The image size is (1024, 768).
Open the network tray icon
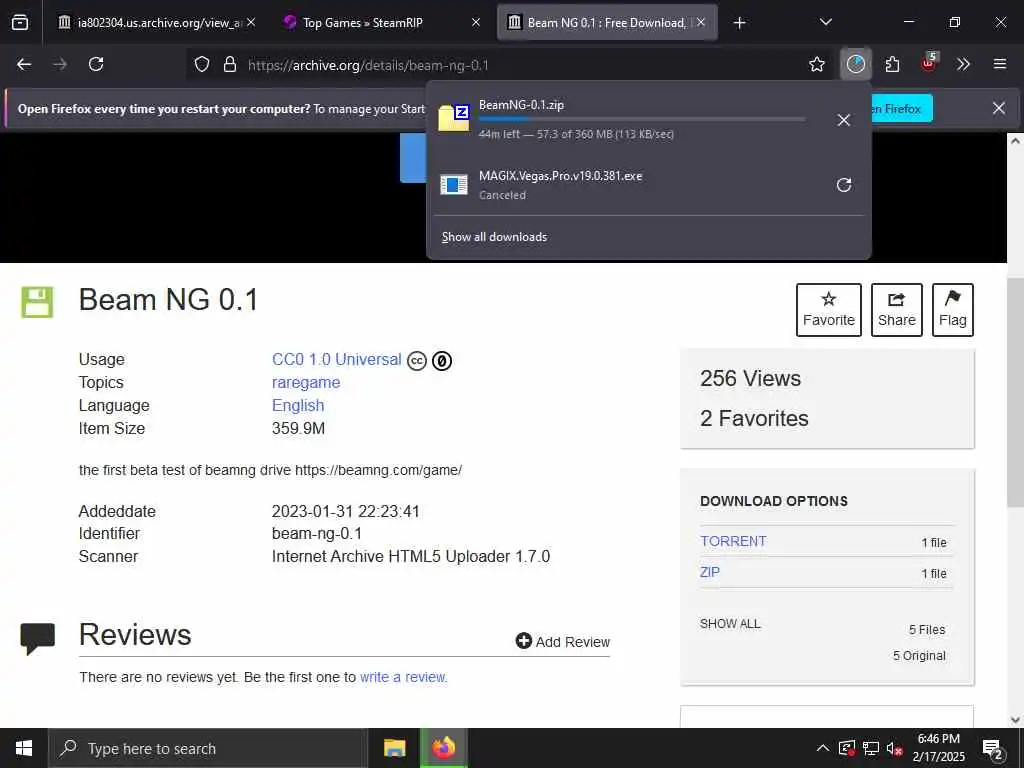point(871,748)
